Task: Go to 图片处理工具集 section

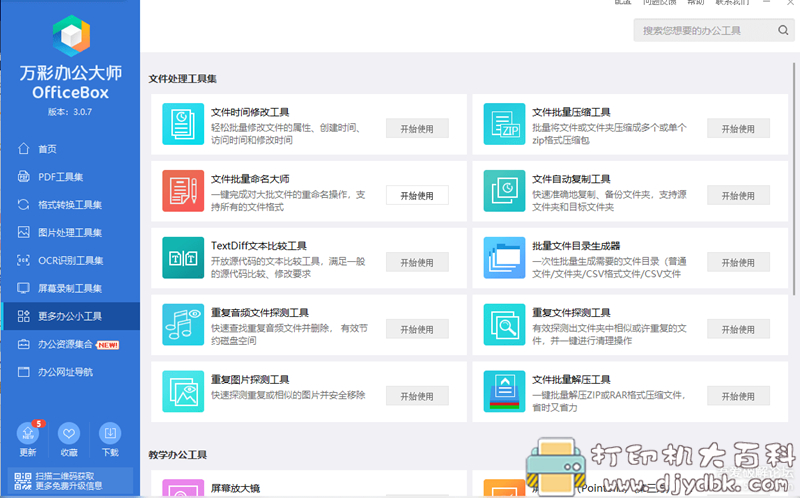Action: [70, 232]
